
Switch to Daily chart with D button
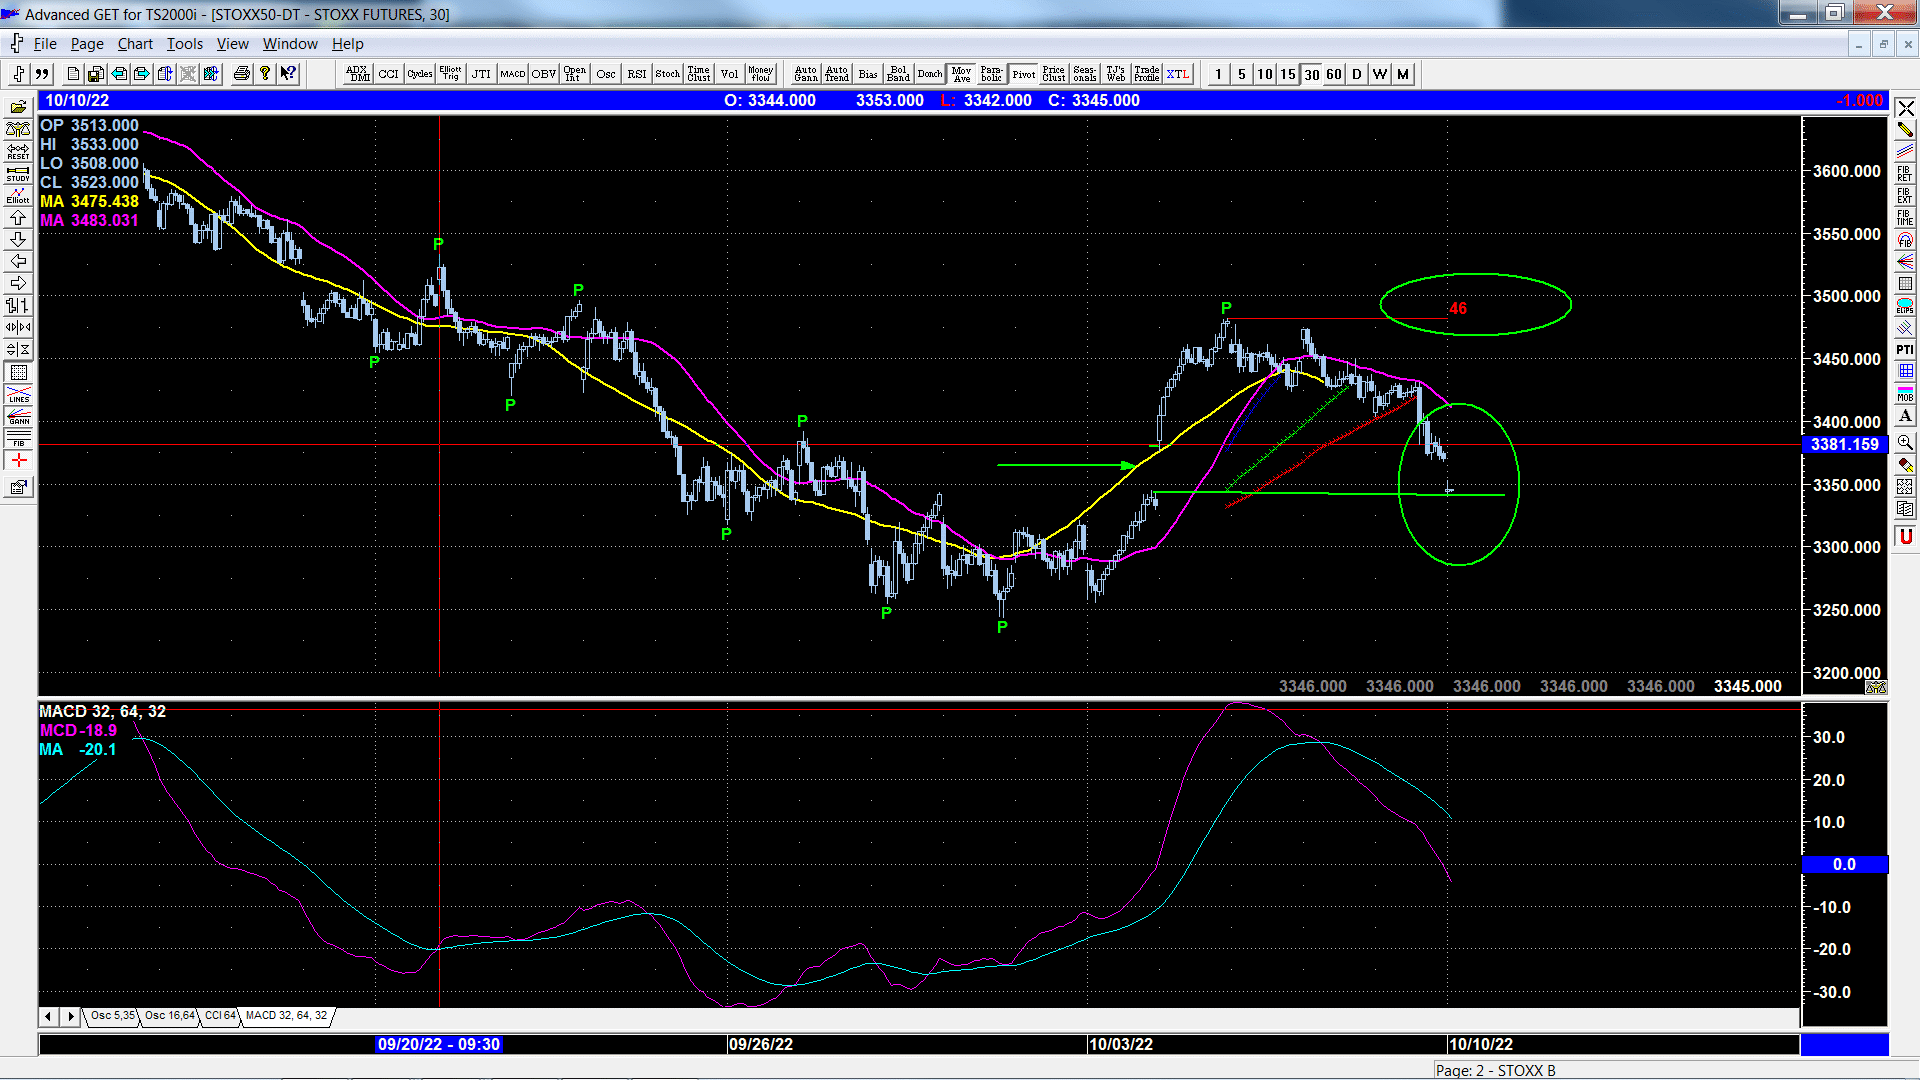click(x=1357, y=74)
